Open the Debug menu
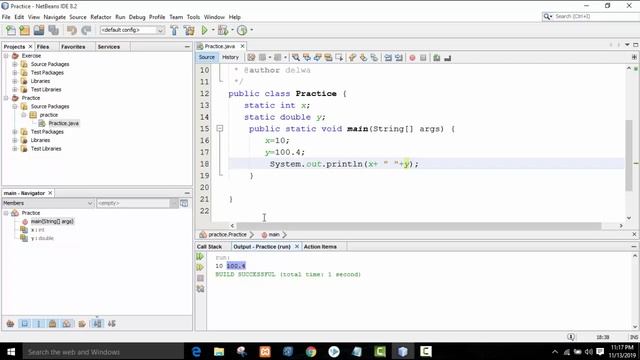Screen dimensions: 640x360 (137, 17)
